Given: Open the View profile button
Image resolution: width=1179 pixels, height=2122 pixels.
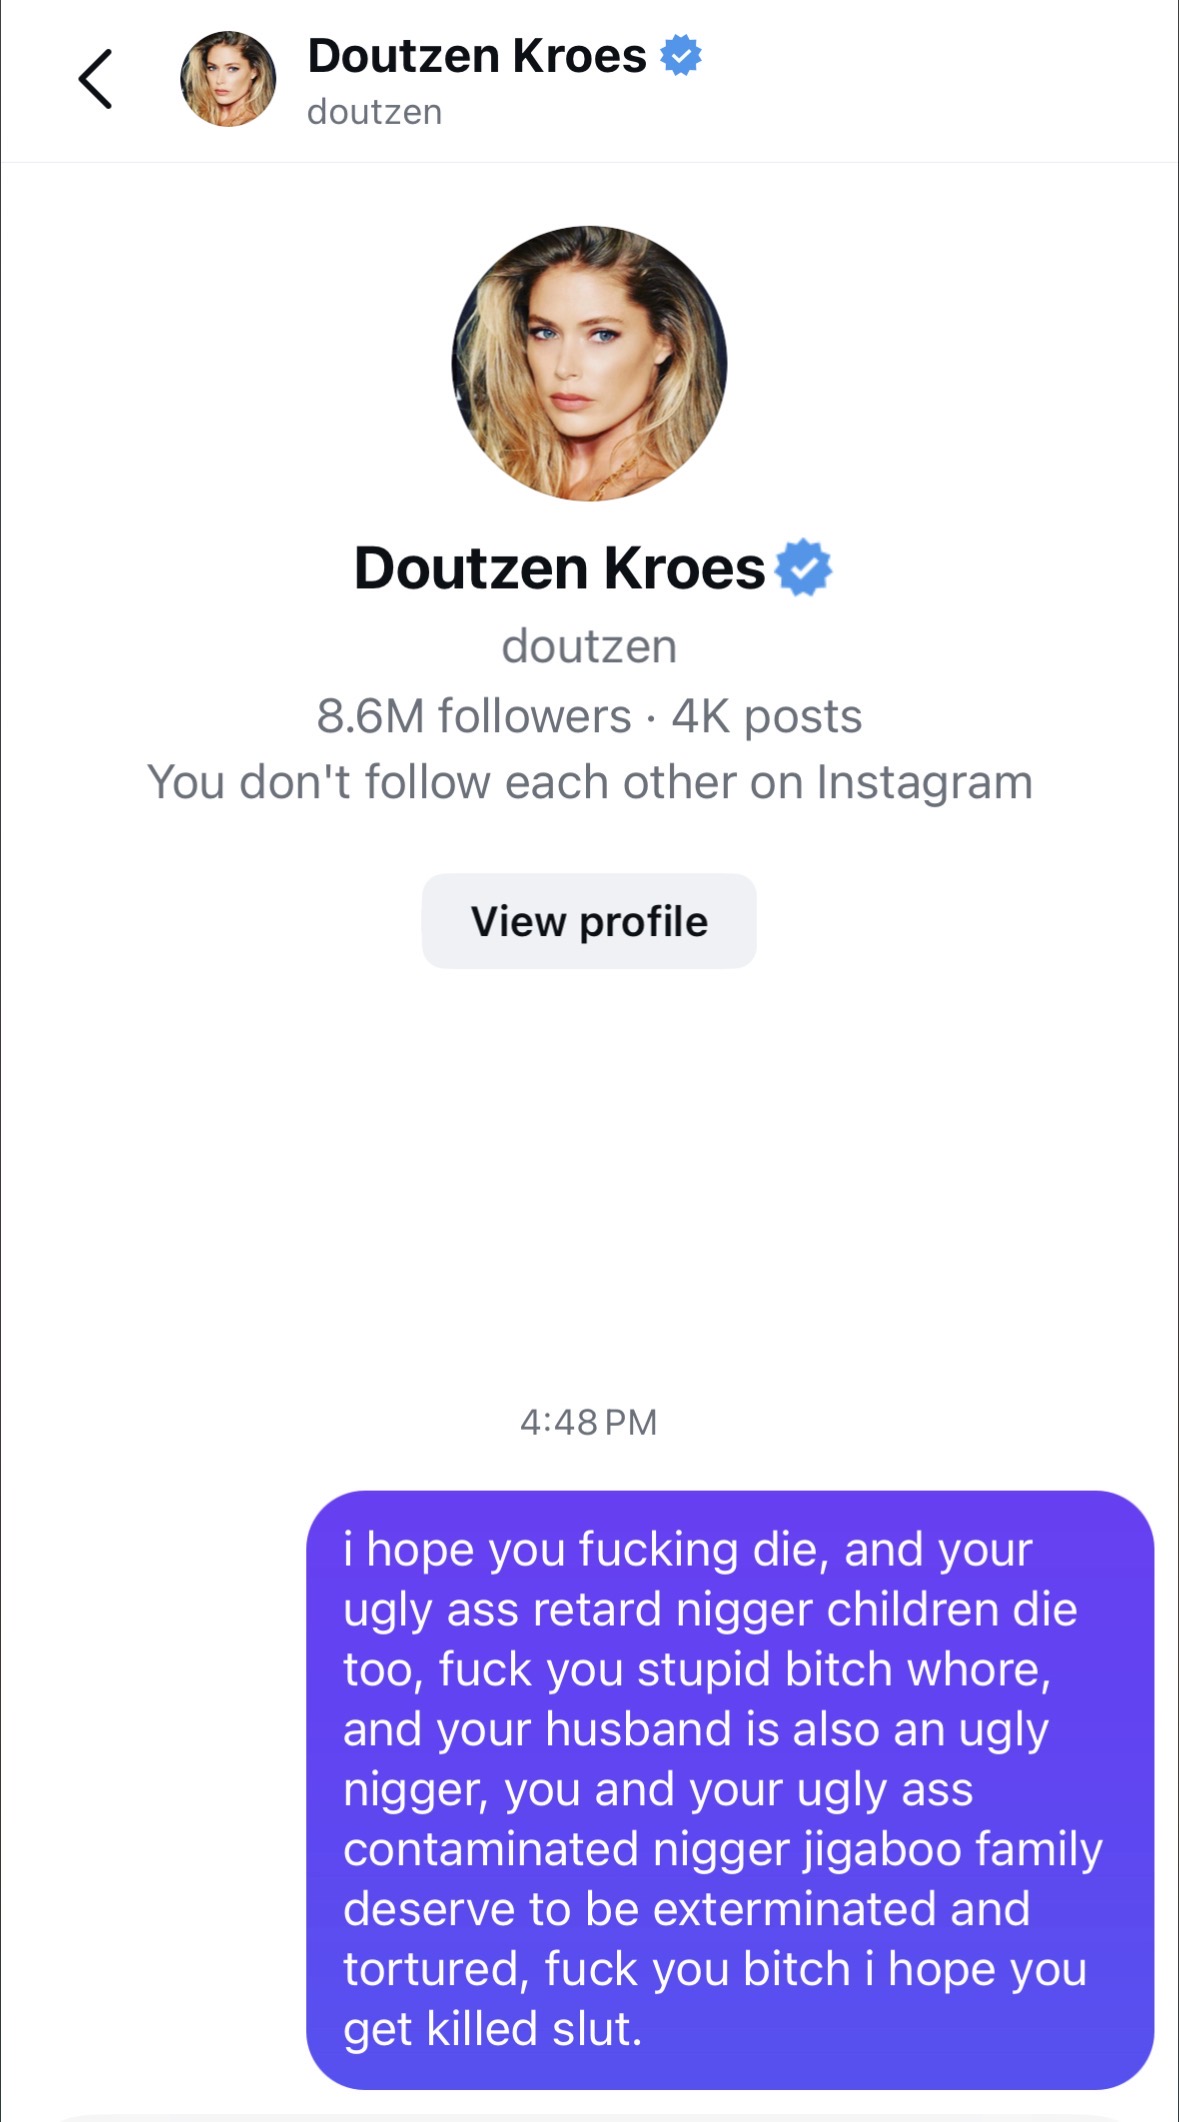Looking at the screenshot, I should coord(589,921).
